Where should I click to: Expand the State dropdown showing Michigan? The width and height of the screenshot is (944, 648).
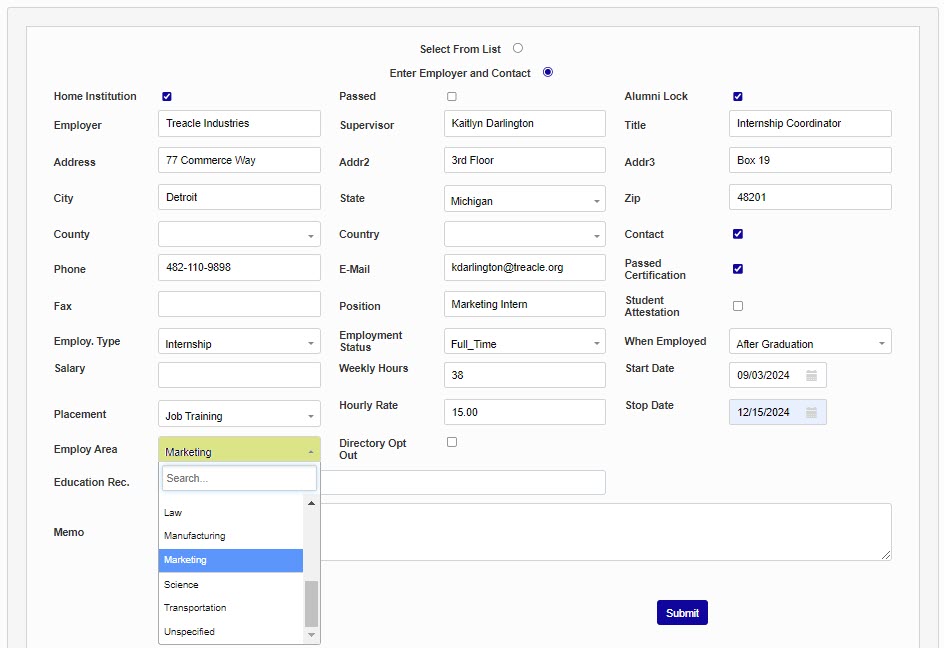point(525,200)
